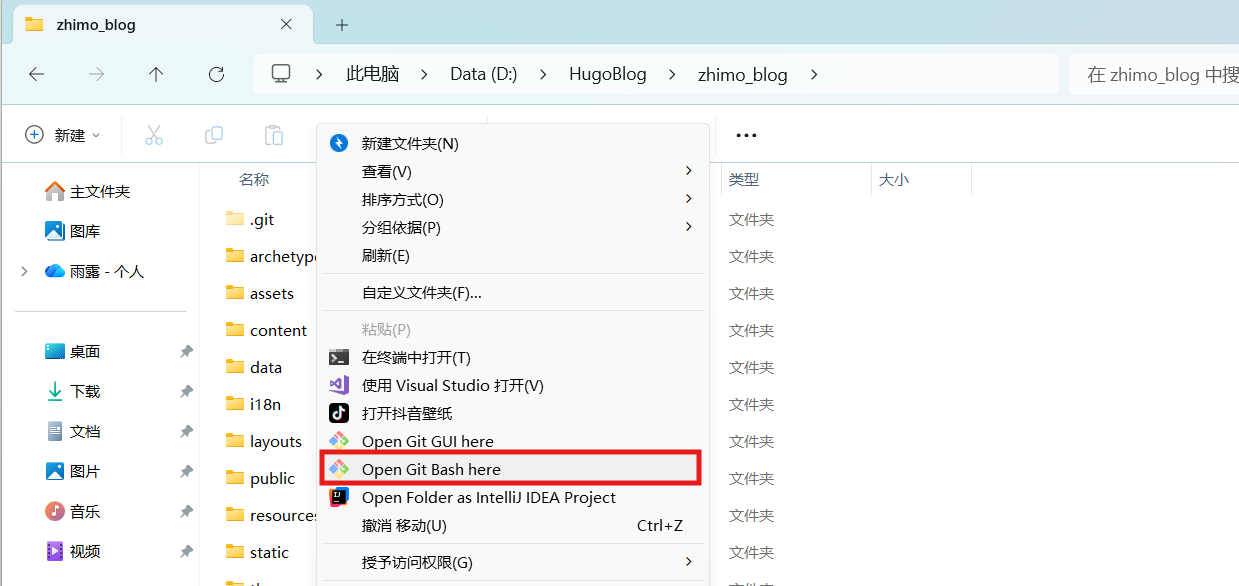The width and height of the screenshot is (1239, 586).
Task: Click the Refresh arrow in navigation bar
Action: point(216,74)
